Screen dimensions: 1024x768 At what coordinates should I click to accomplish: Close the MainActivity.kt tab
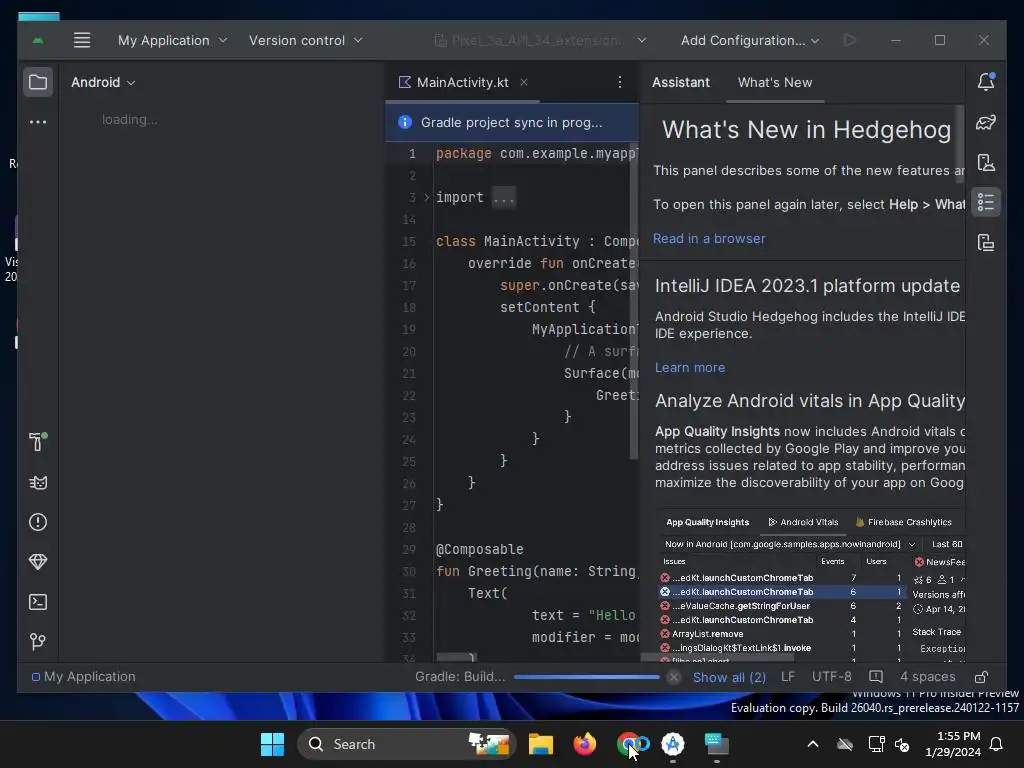tap(524, 82)
